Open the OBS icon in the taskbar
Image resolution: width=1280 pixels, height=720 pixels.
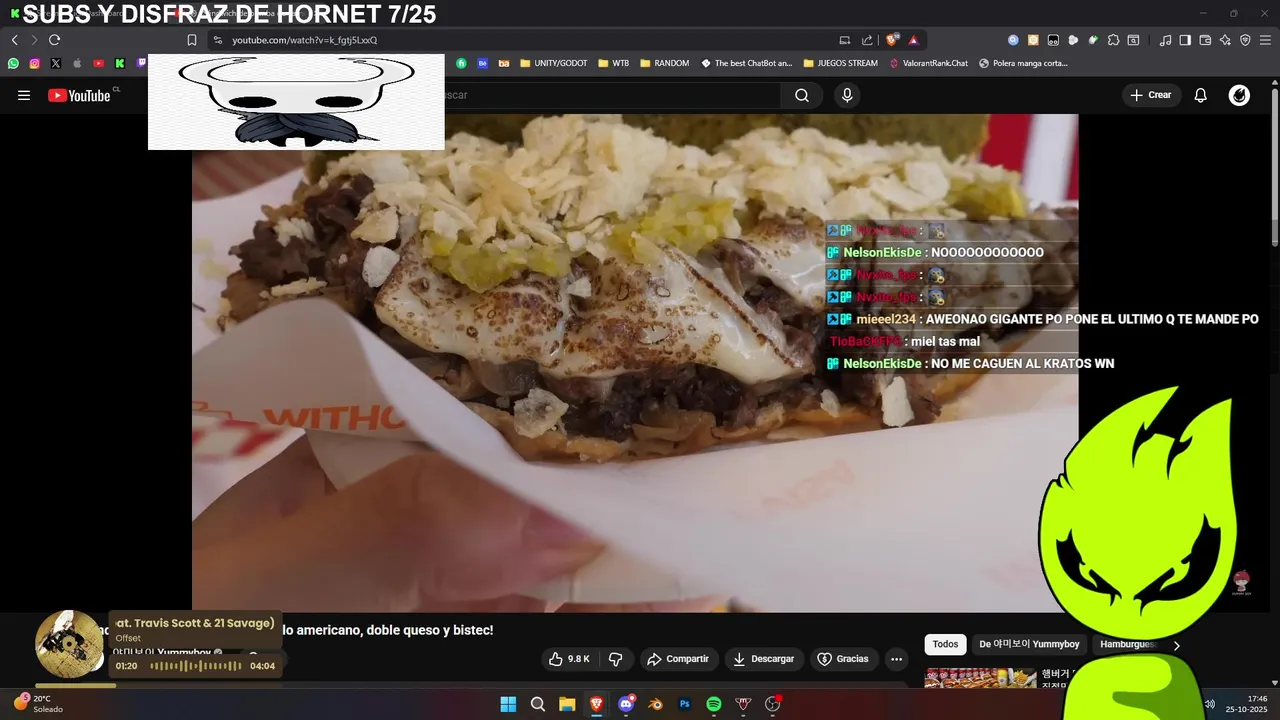pos(773,704)
